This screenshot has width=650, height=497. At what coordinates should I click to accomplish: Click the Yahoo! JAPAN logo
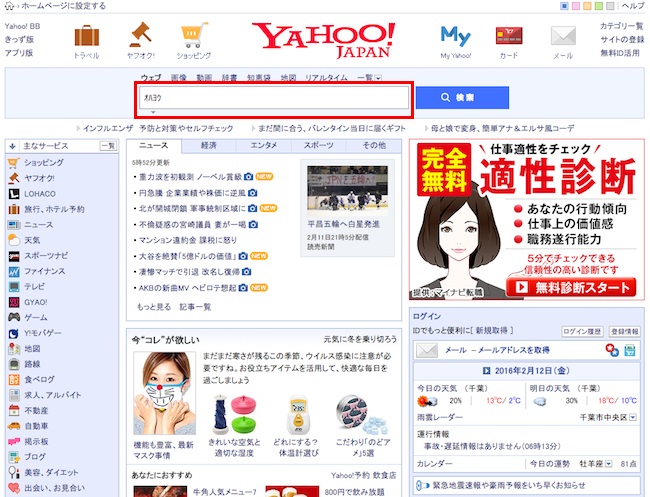click(323, 40)
